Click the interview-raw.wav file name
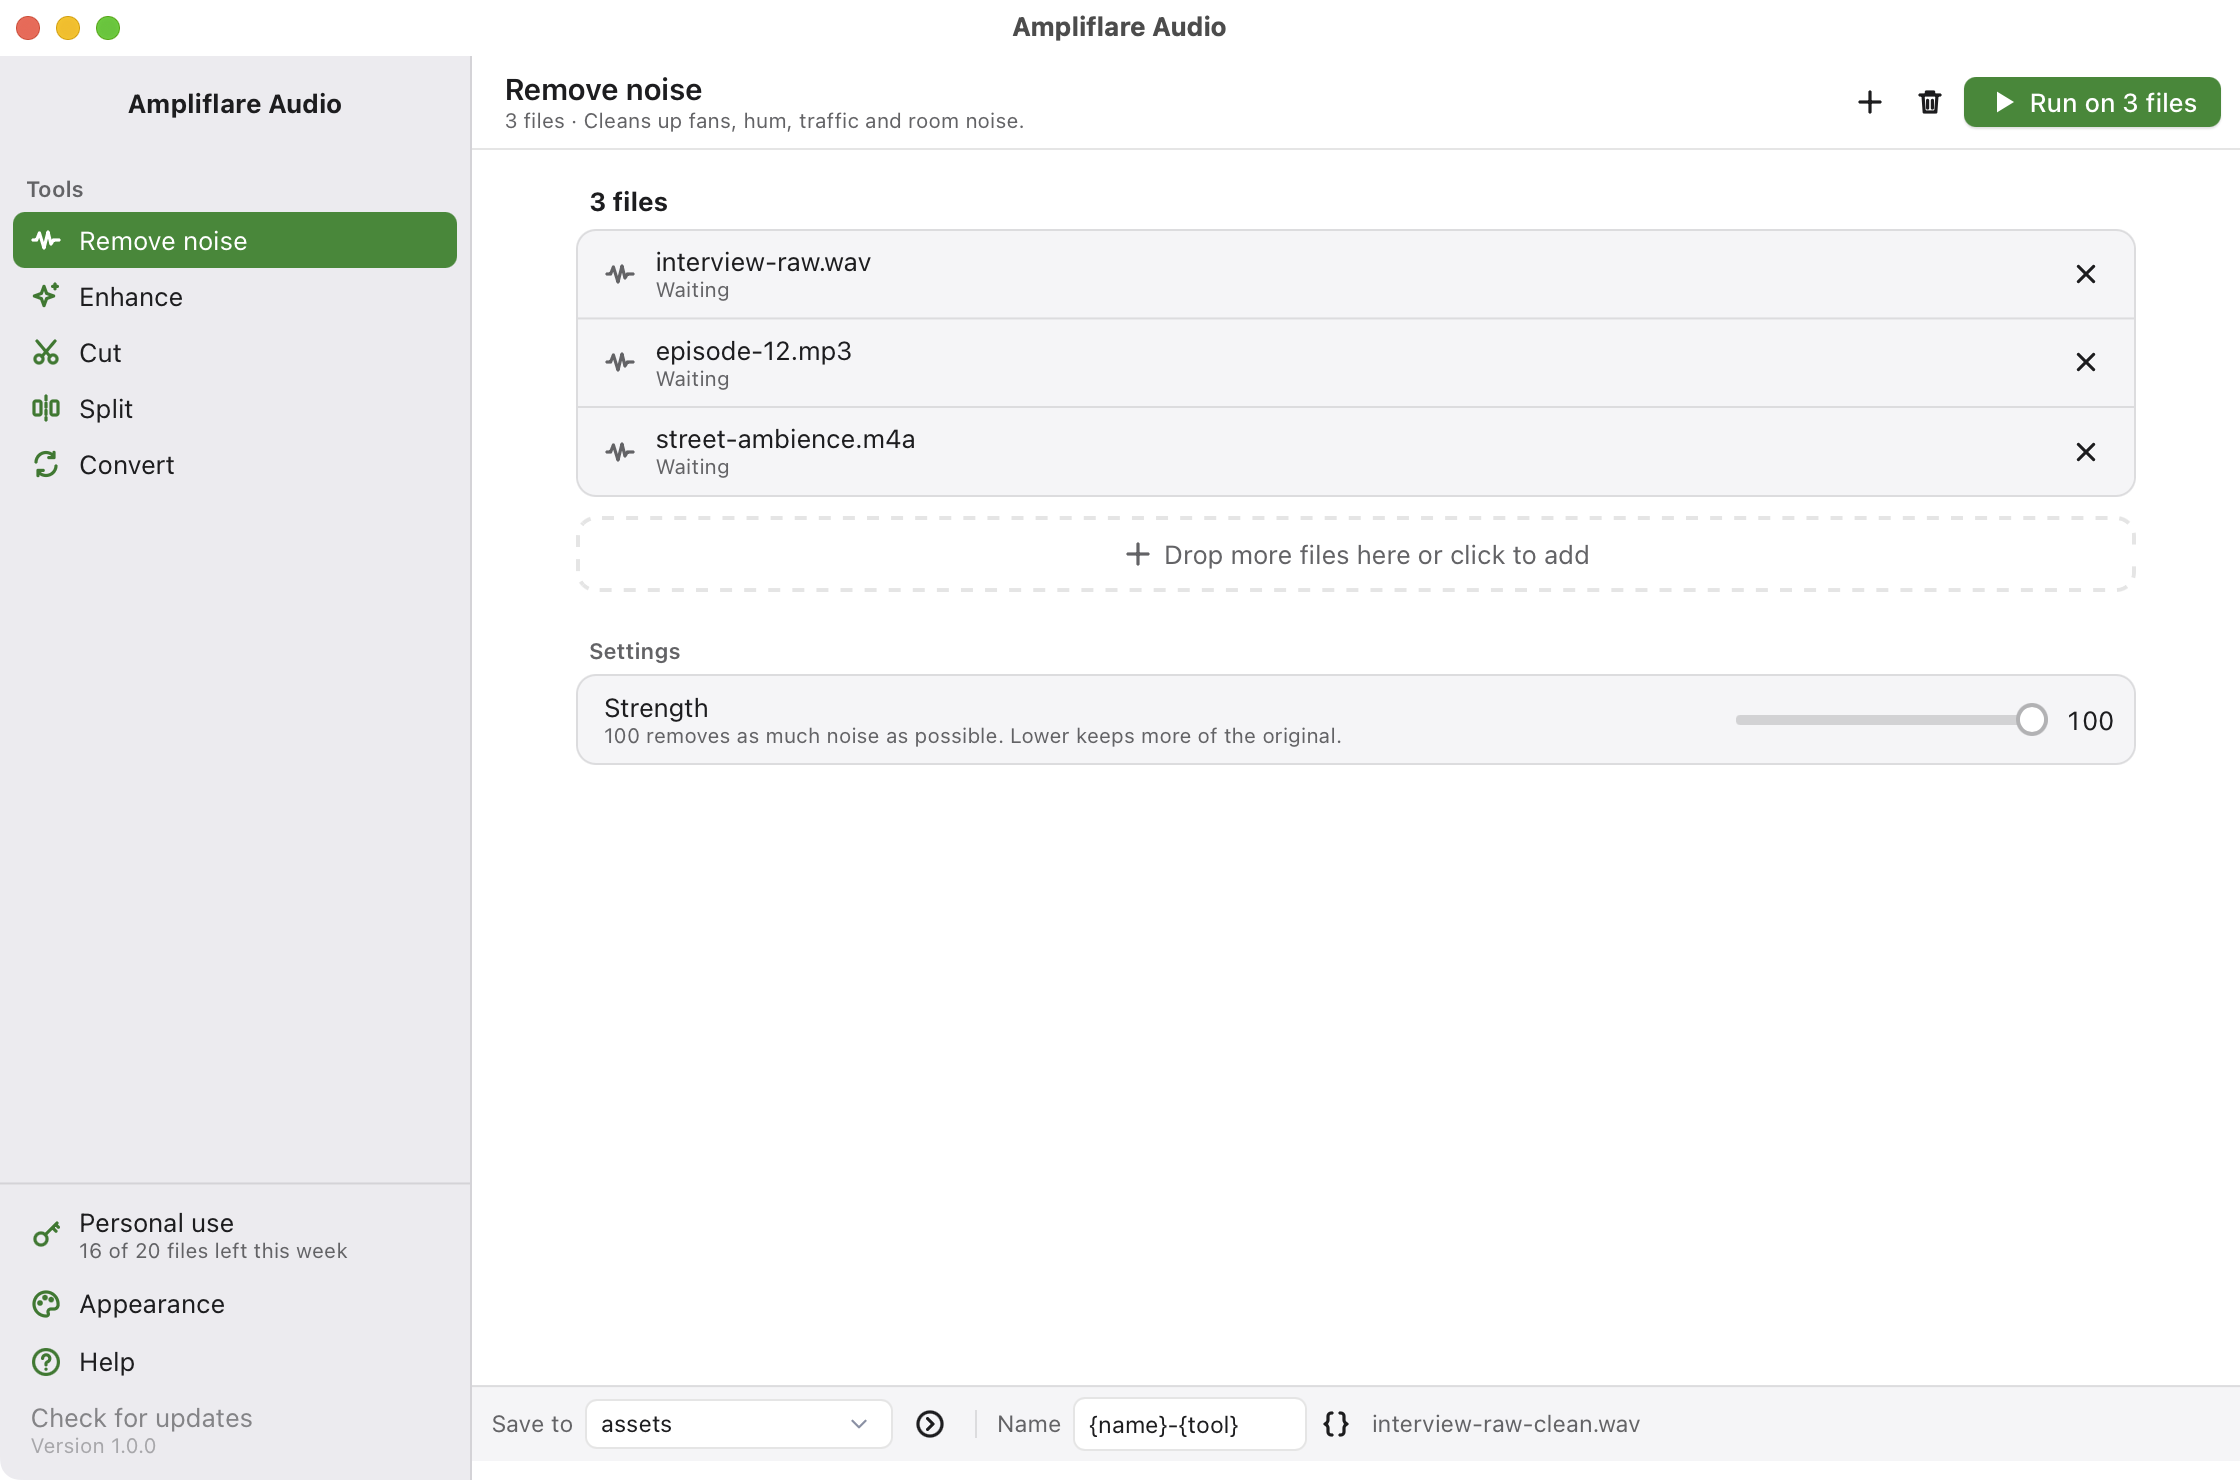Viewport: 2240px width, 1480px height. click(763, 262)
